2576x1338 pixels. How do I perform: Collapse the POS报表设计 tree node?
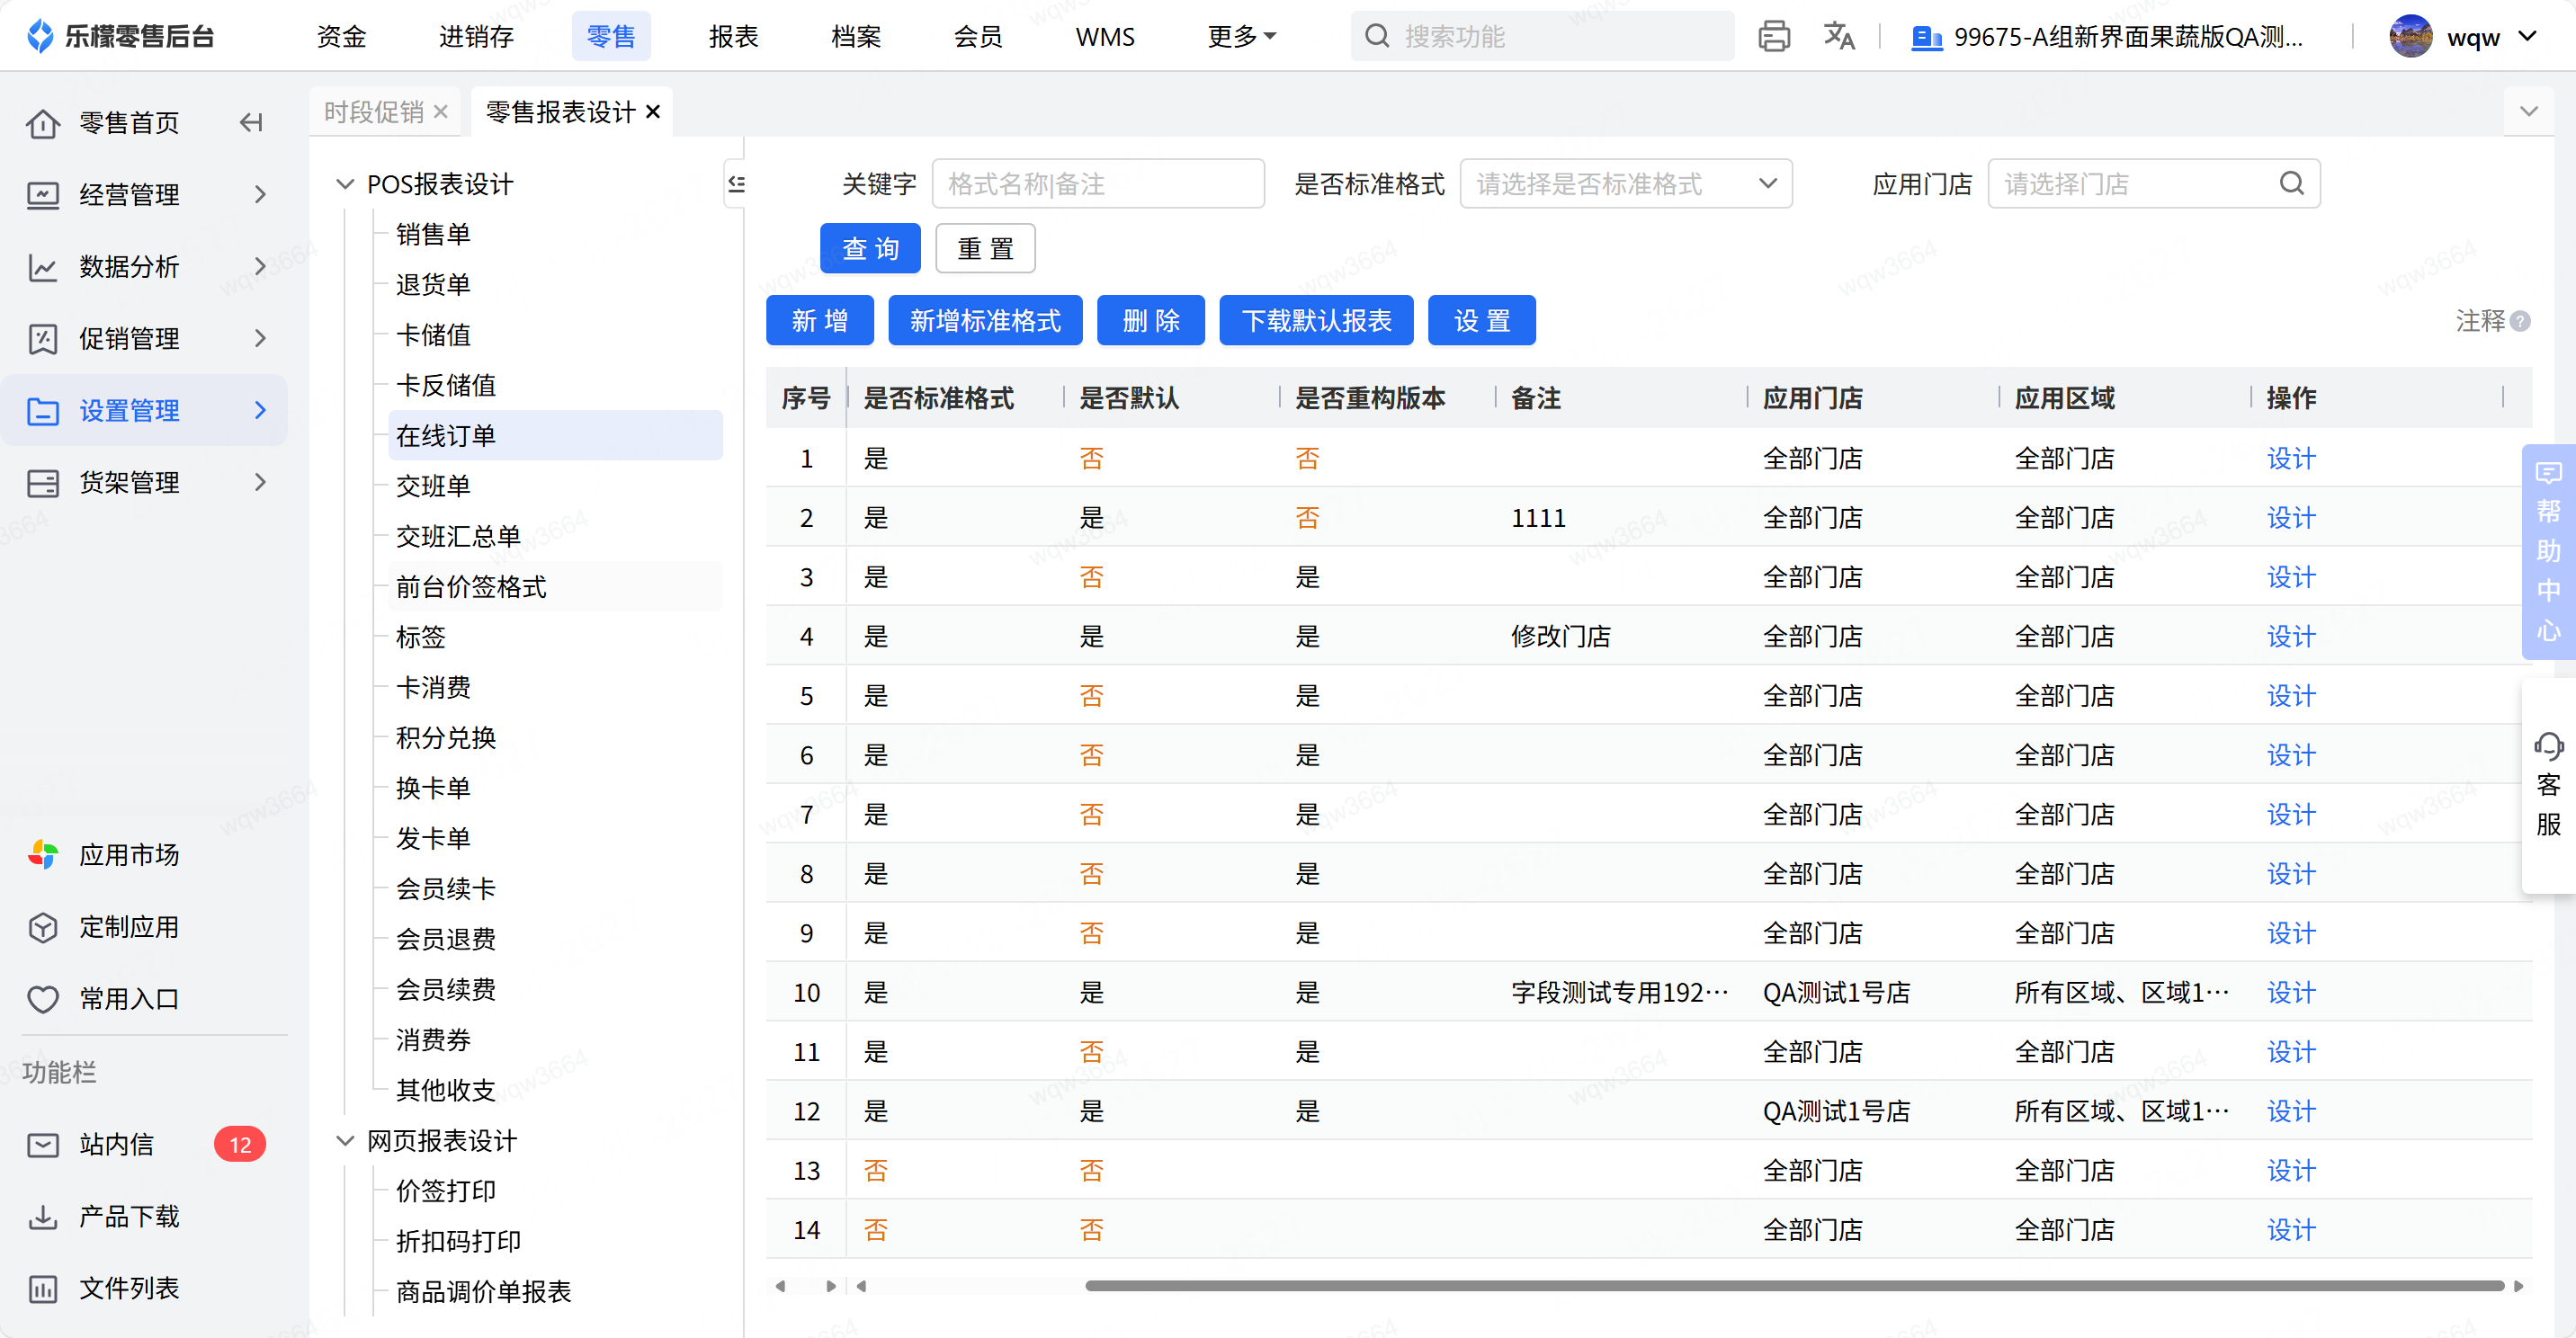click(x=345, y=184)
